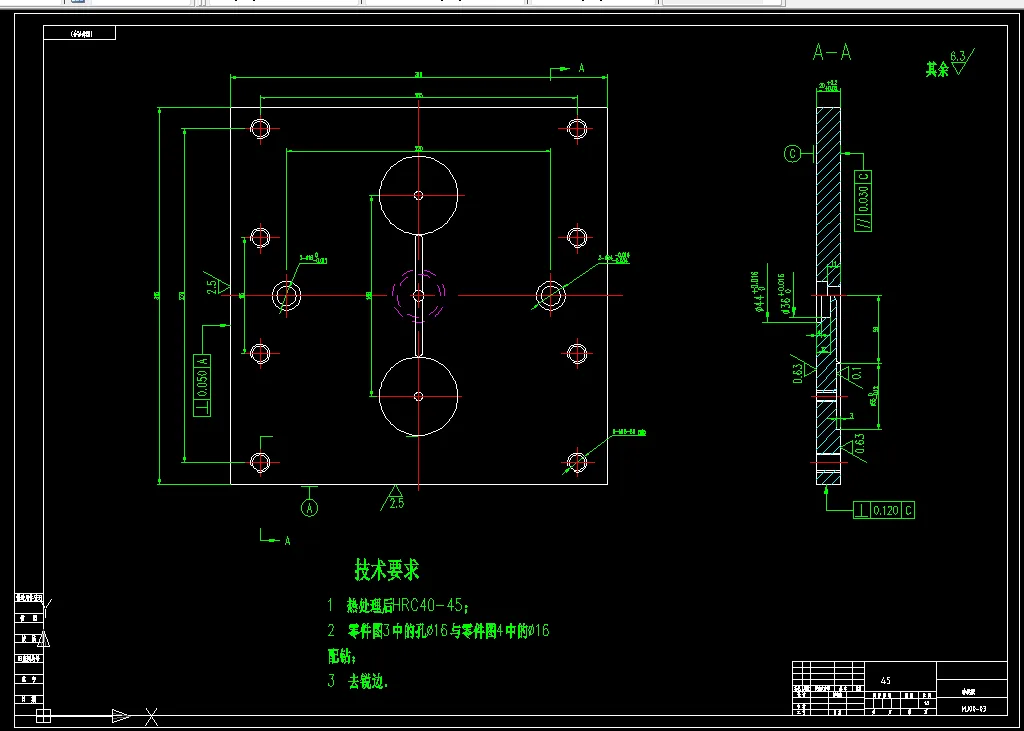Click the 其余 6.3 surface roughness note
The height and width of the screenshot is (731, 1024).
click(950, 65)
